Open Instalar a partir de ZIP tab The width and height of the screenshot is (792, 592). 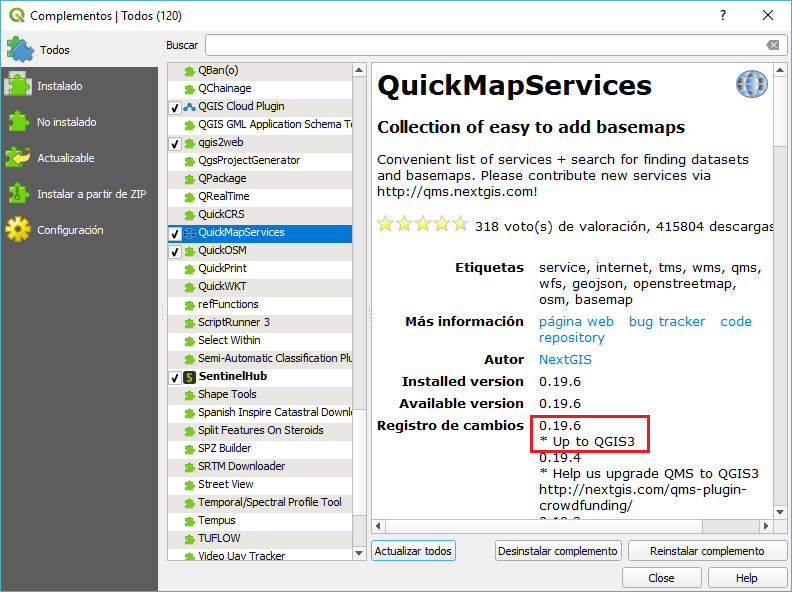click(79, 194)
